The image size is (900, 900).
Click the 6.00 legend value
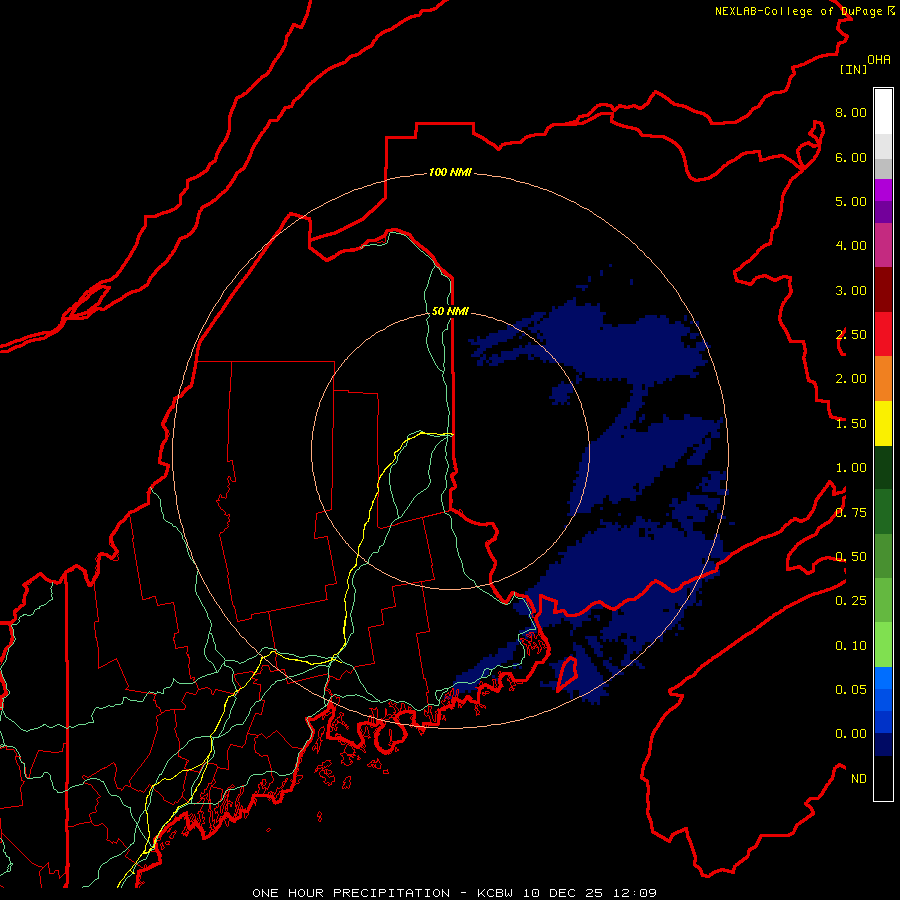coord(851,157)
